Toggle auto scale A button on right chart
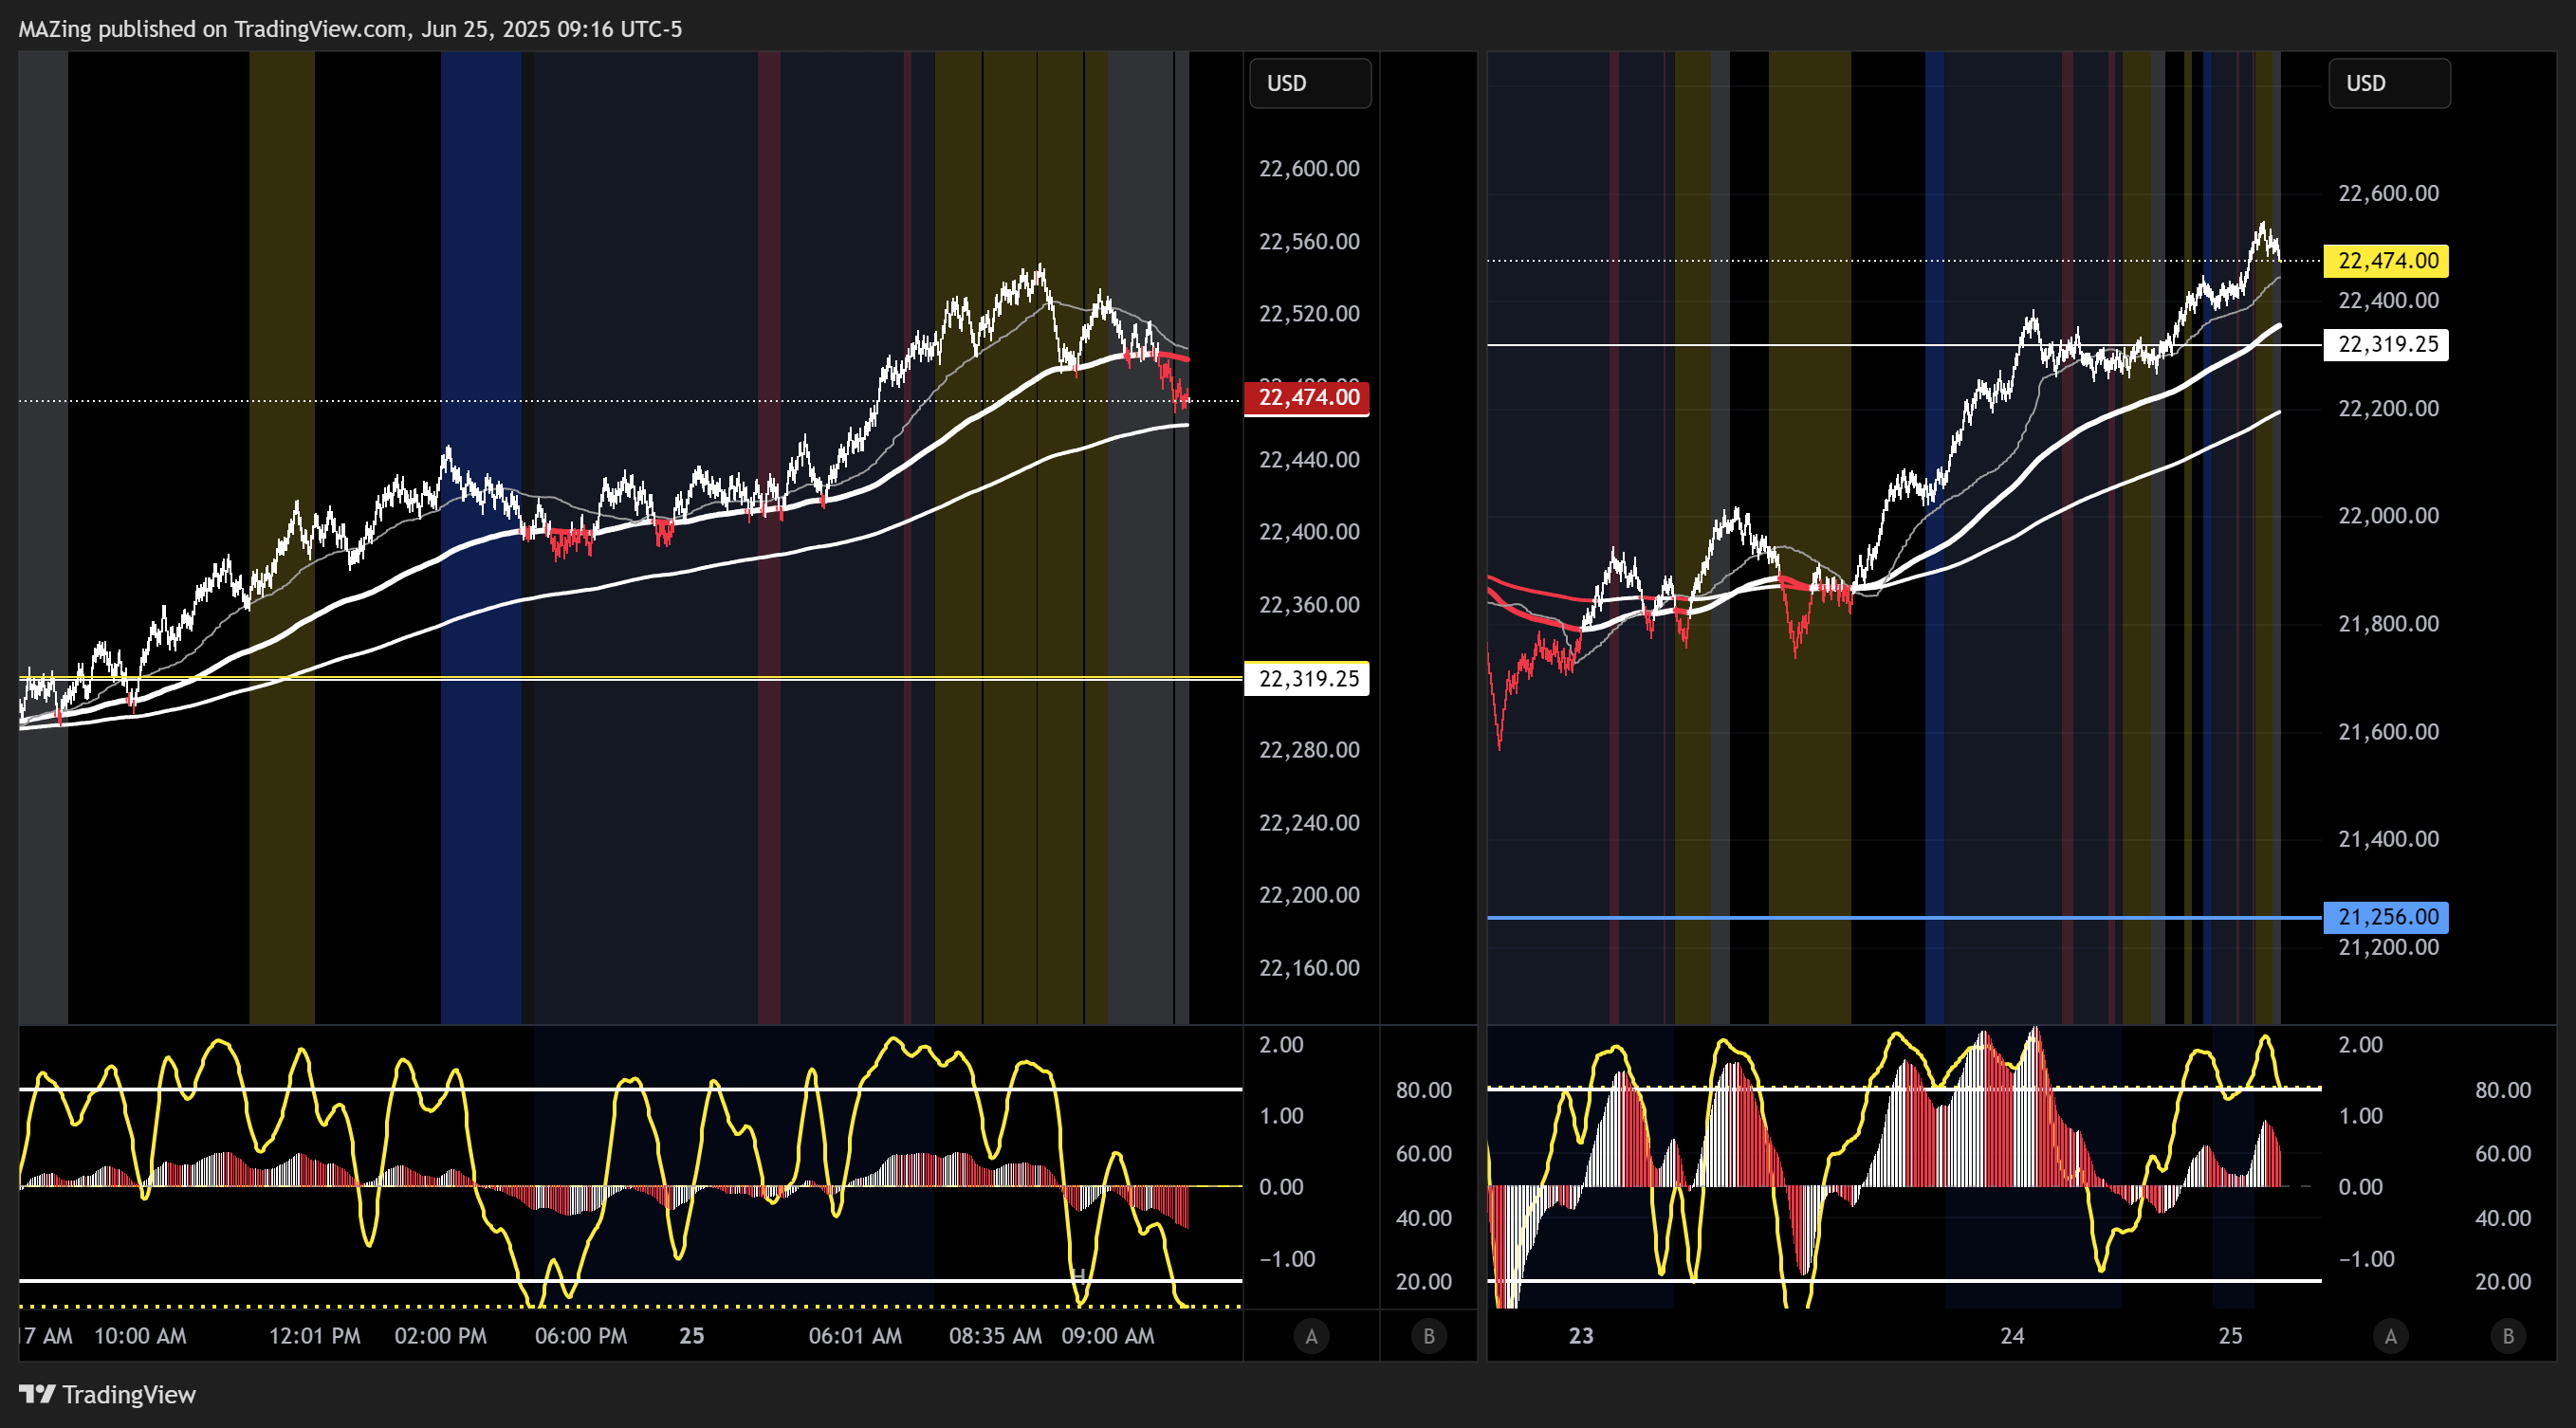Screen dimensions: 2576x1428 point(2390,1336)
